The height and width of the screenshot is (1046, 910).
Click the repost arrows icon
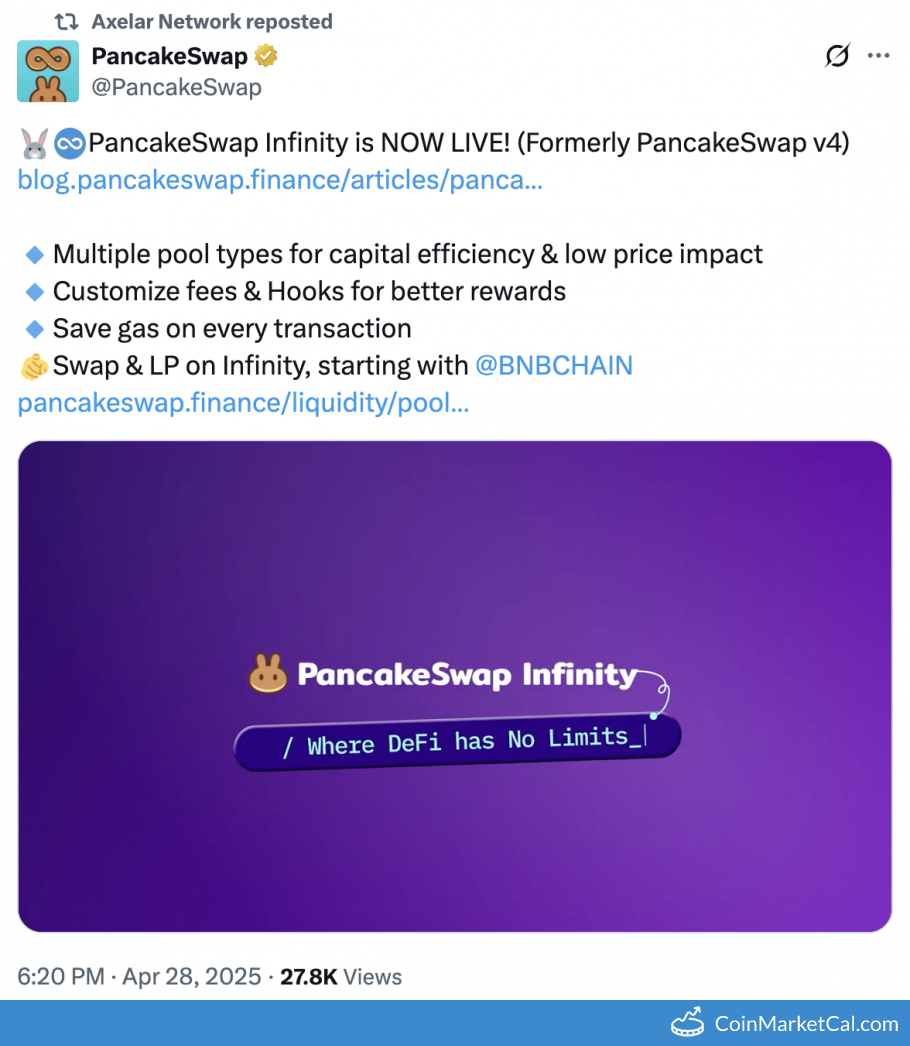coord(65,22)
